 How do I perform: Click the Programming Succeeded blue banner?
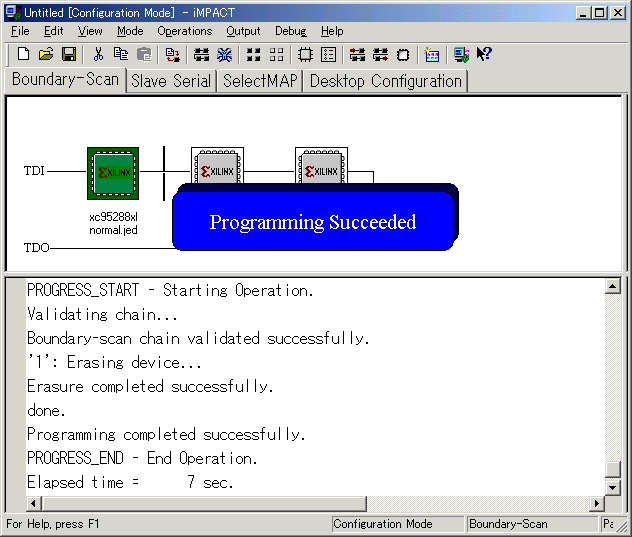(x=313, y=222)
